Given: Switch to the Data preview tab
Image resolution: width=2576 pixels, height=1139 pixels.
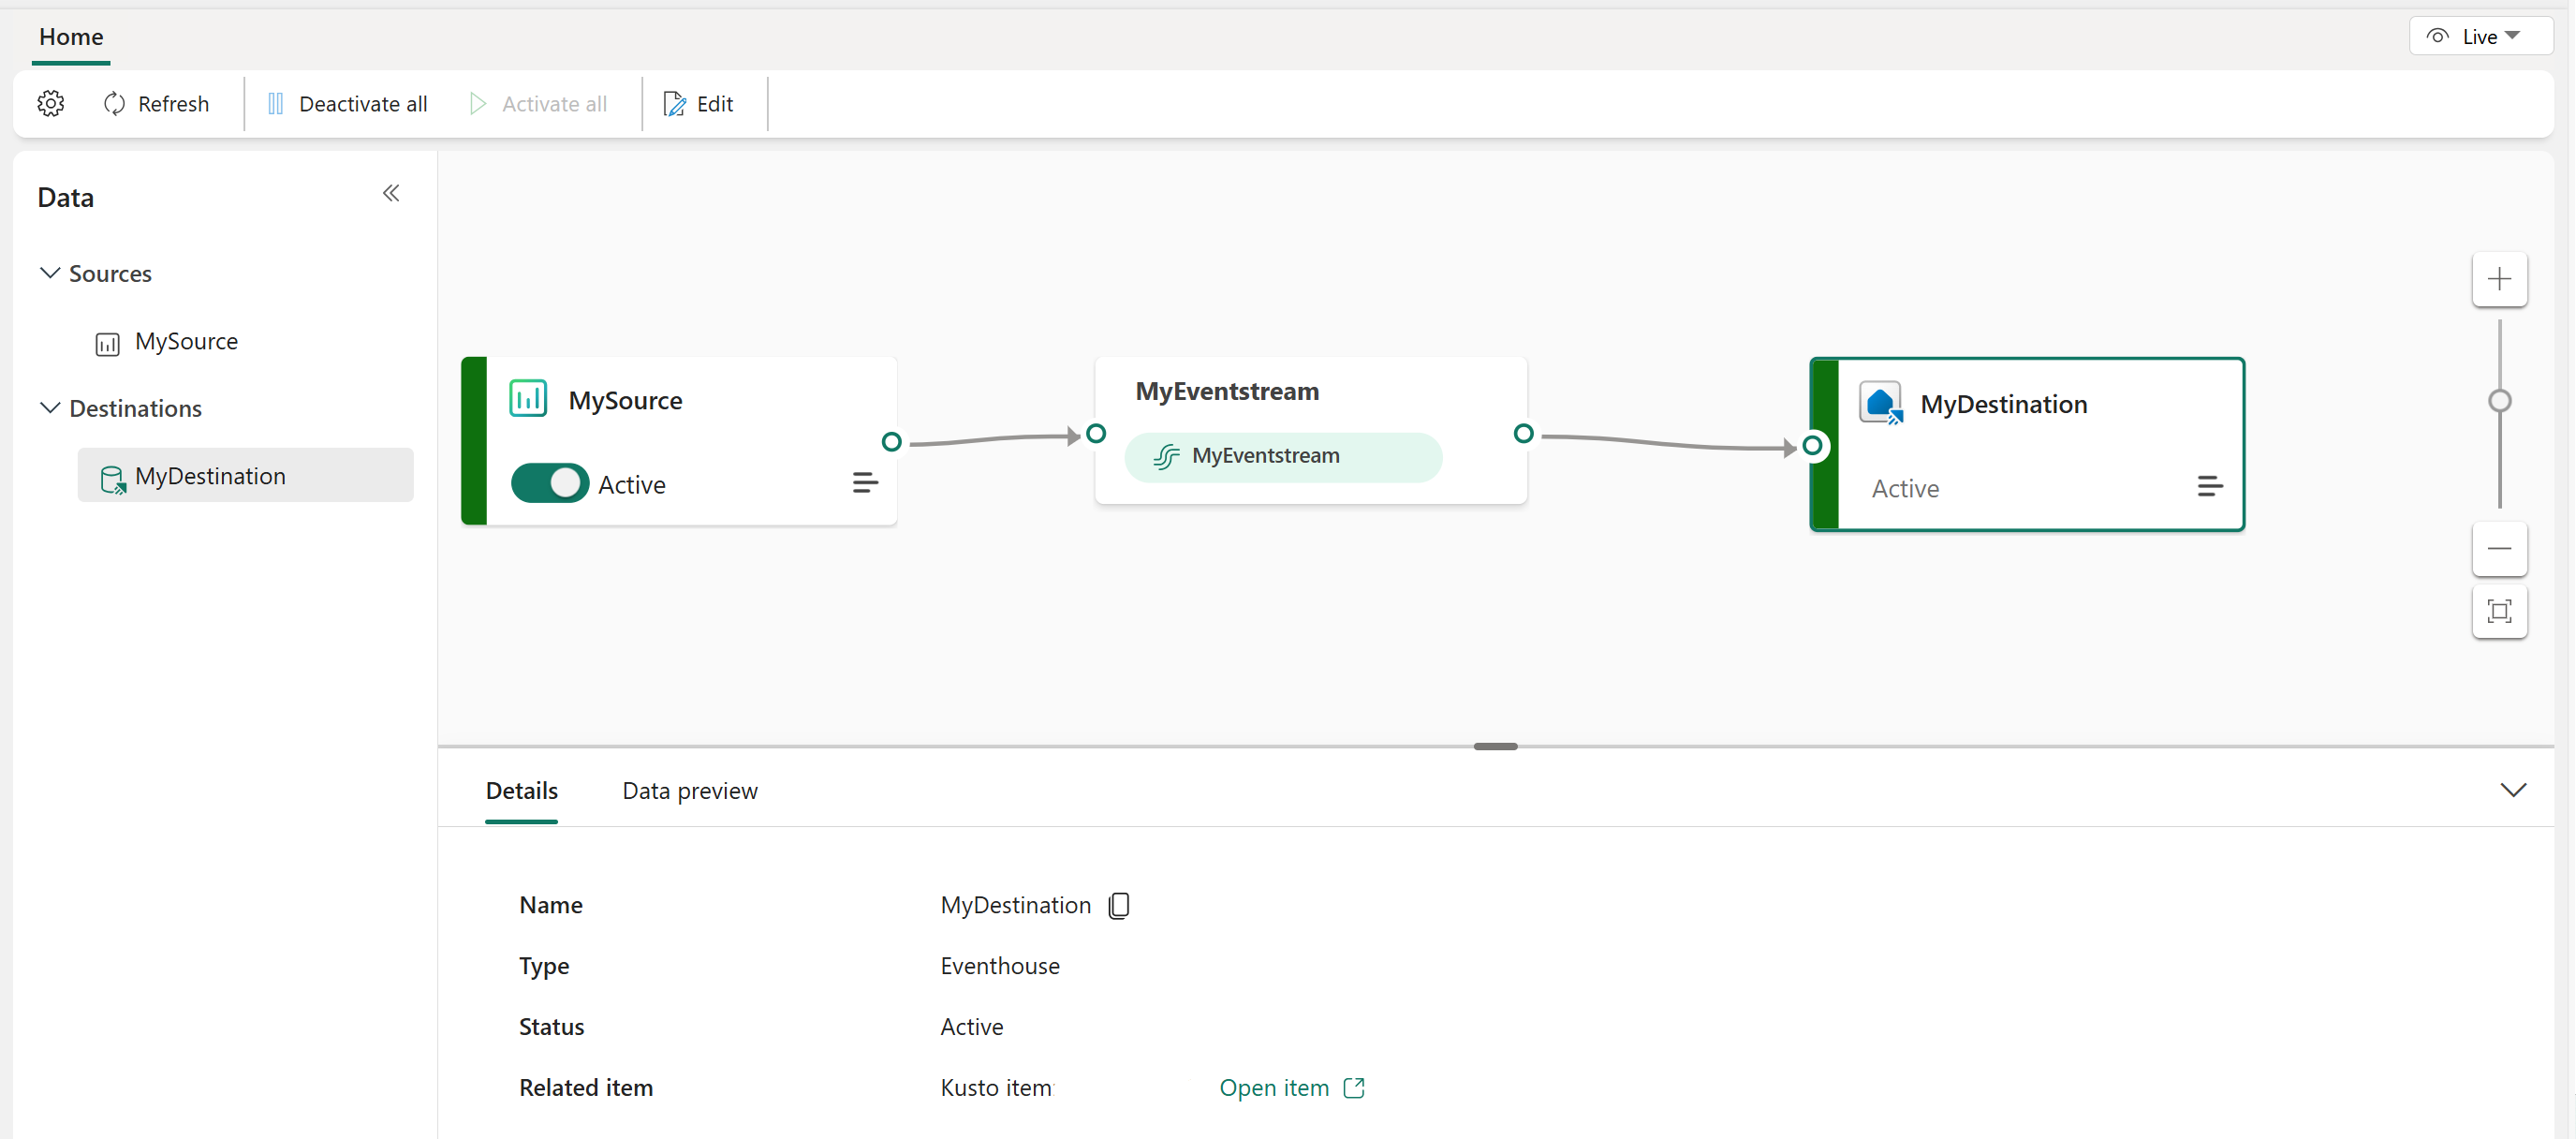Looking at the screenshot, I should (690, 790).
